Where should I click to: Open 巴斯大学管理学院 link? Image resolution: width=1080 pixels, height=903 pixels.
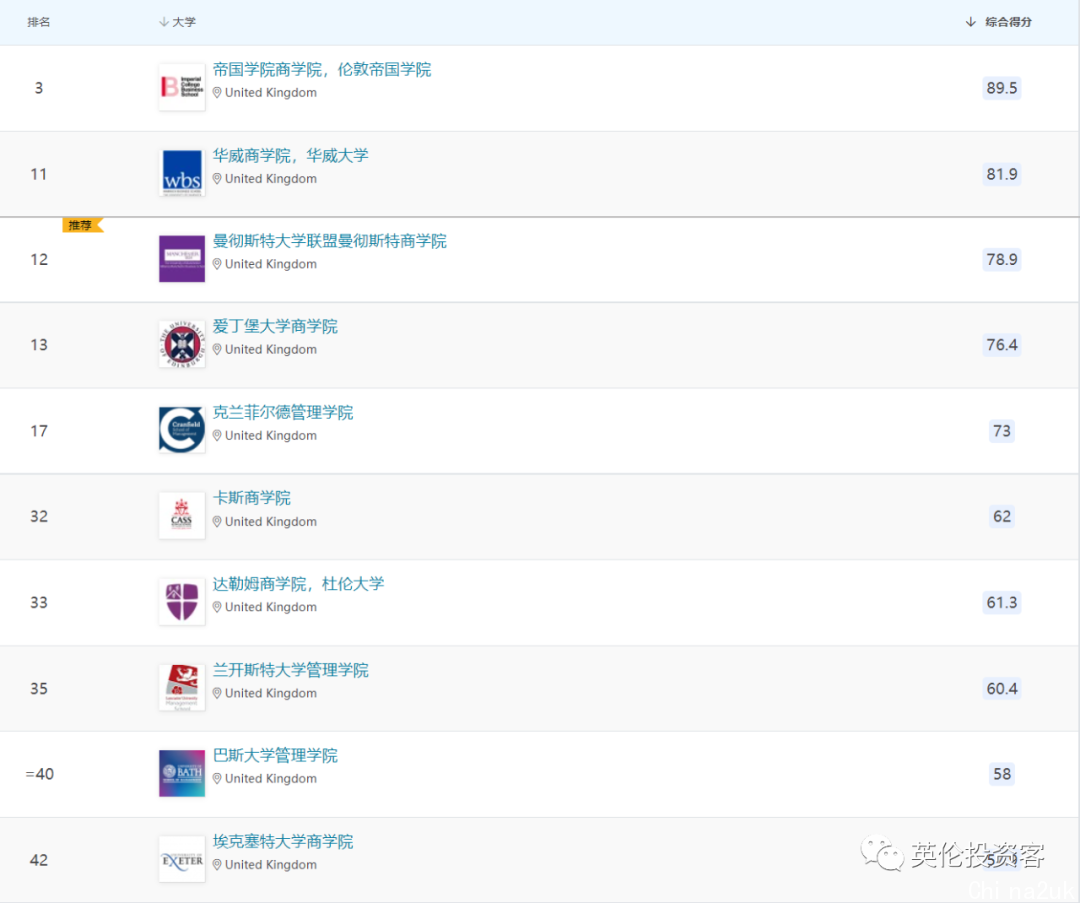coord(275,756)
